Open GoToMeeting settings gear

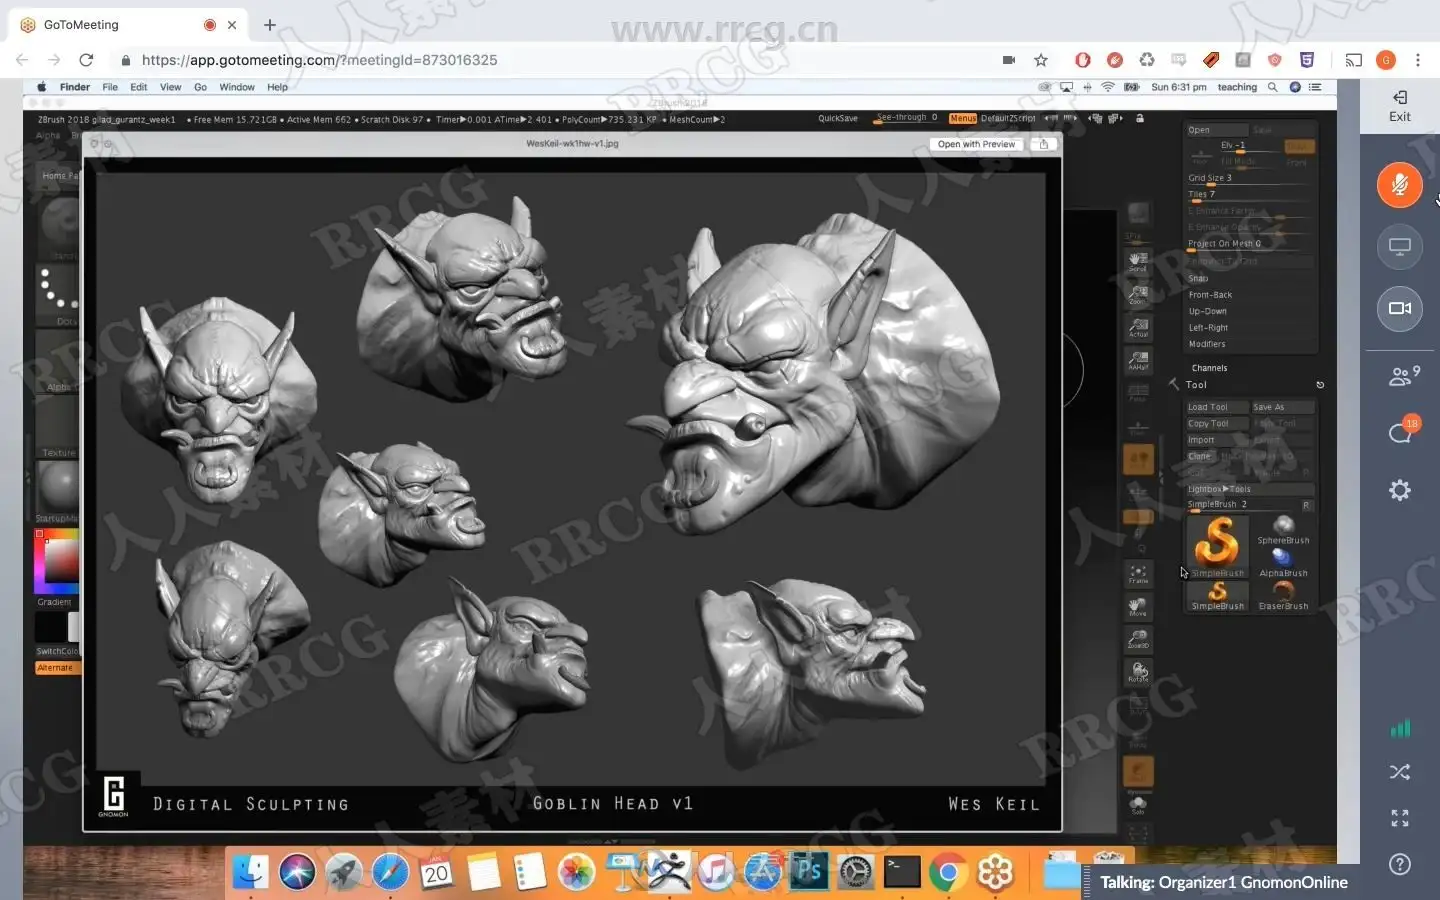[1400, 490]
